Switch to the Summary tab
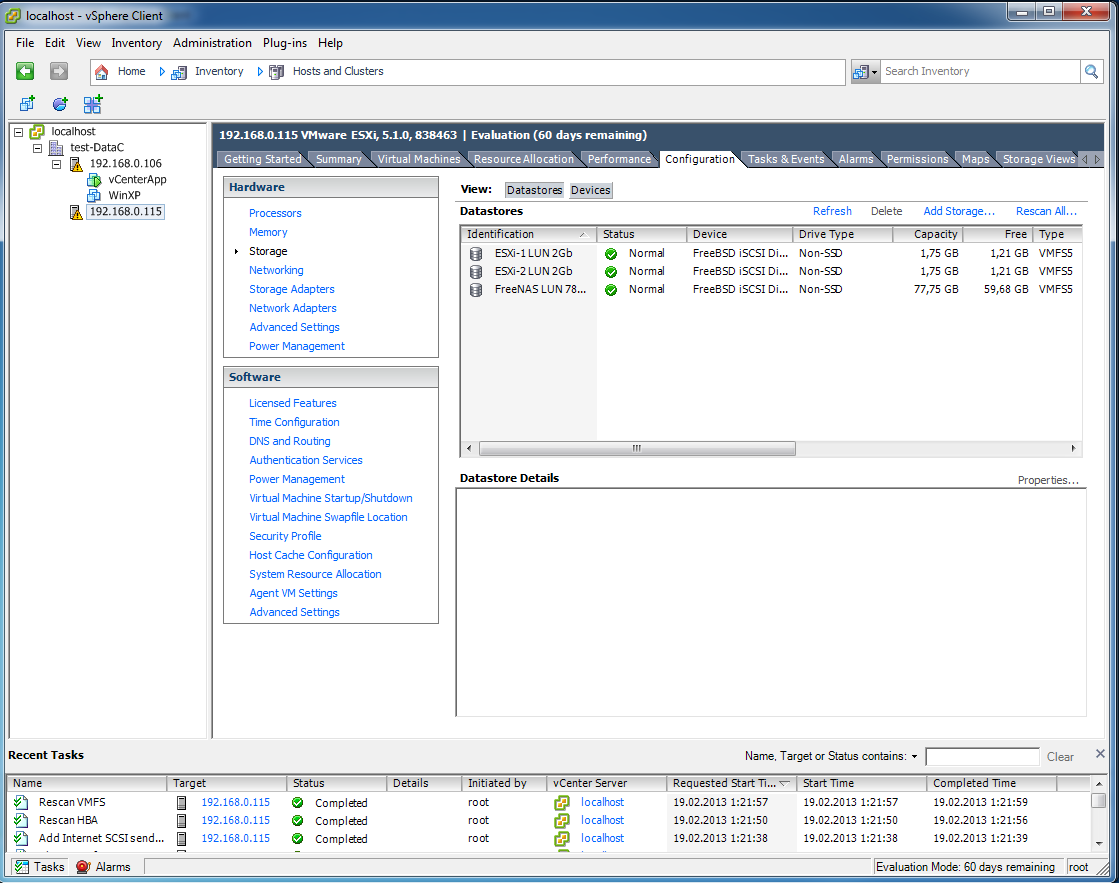Viewport: 1119px width, 883px height. click(339, 159)
